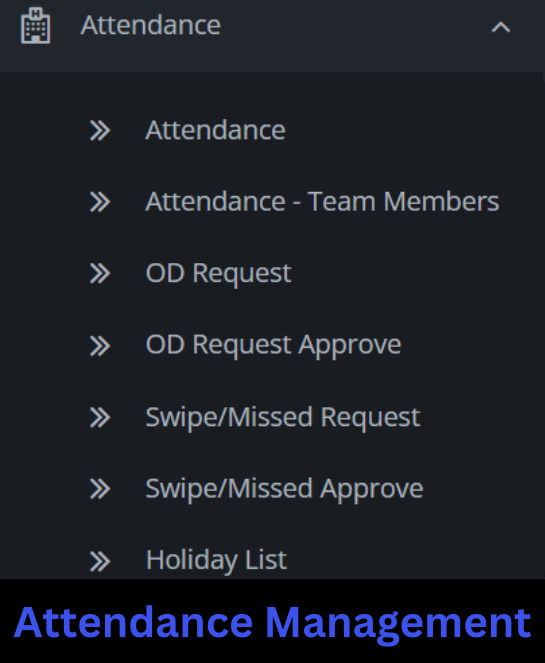
Task: Collapse the Attendance section chevron
Action: (501, 27)
